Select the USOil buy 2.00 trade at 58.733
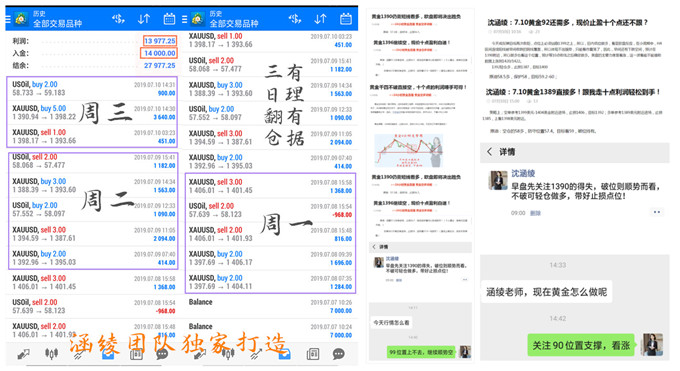The image size is (680, 371). point(93,89)
